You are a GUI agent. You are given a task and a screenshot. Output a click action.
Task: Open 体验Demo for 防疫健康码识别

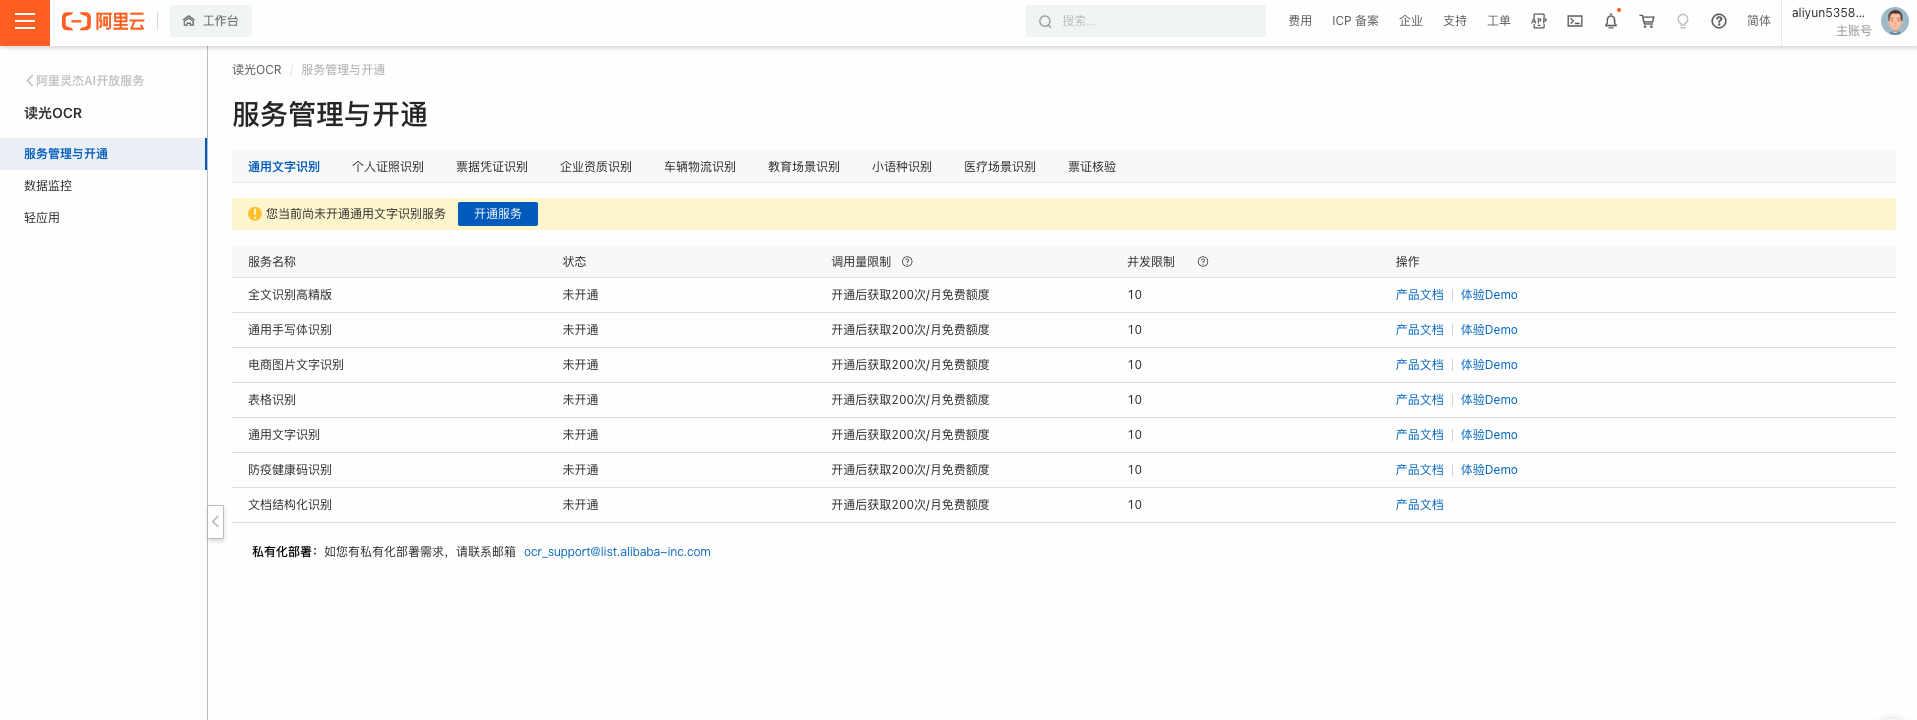click(1489, 470)
